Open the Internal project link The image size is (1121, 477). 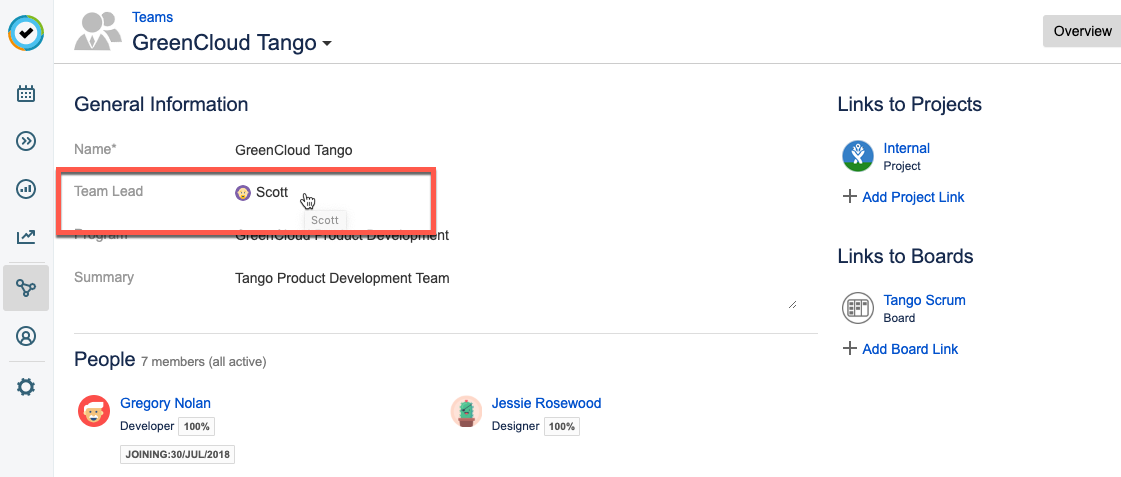point(906,148)
